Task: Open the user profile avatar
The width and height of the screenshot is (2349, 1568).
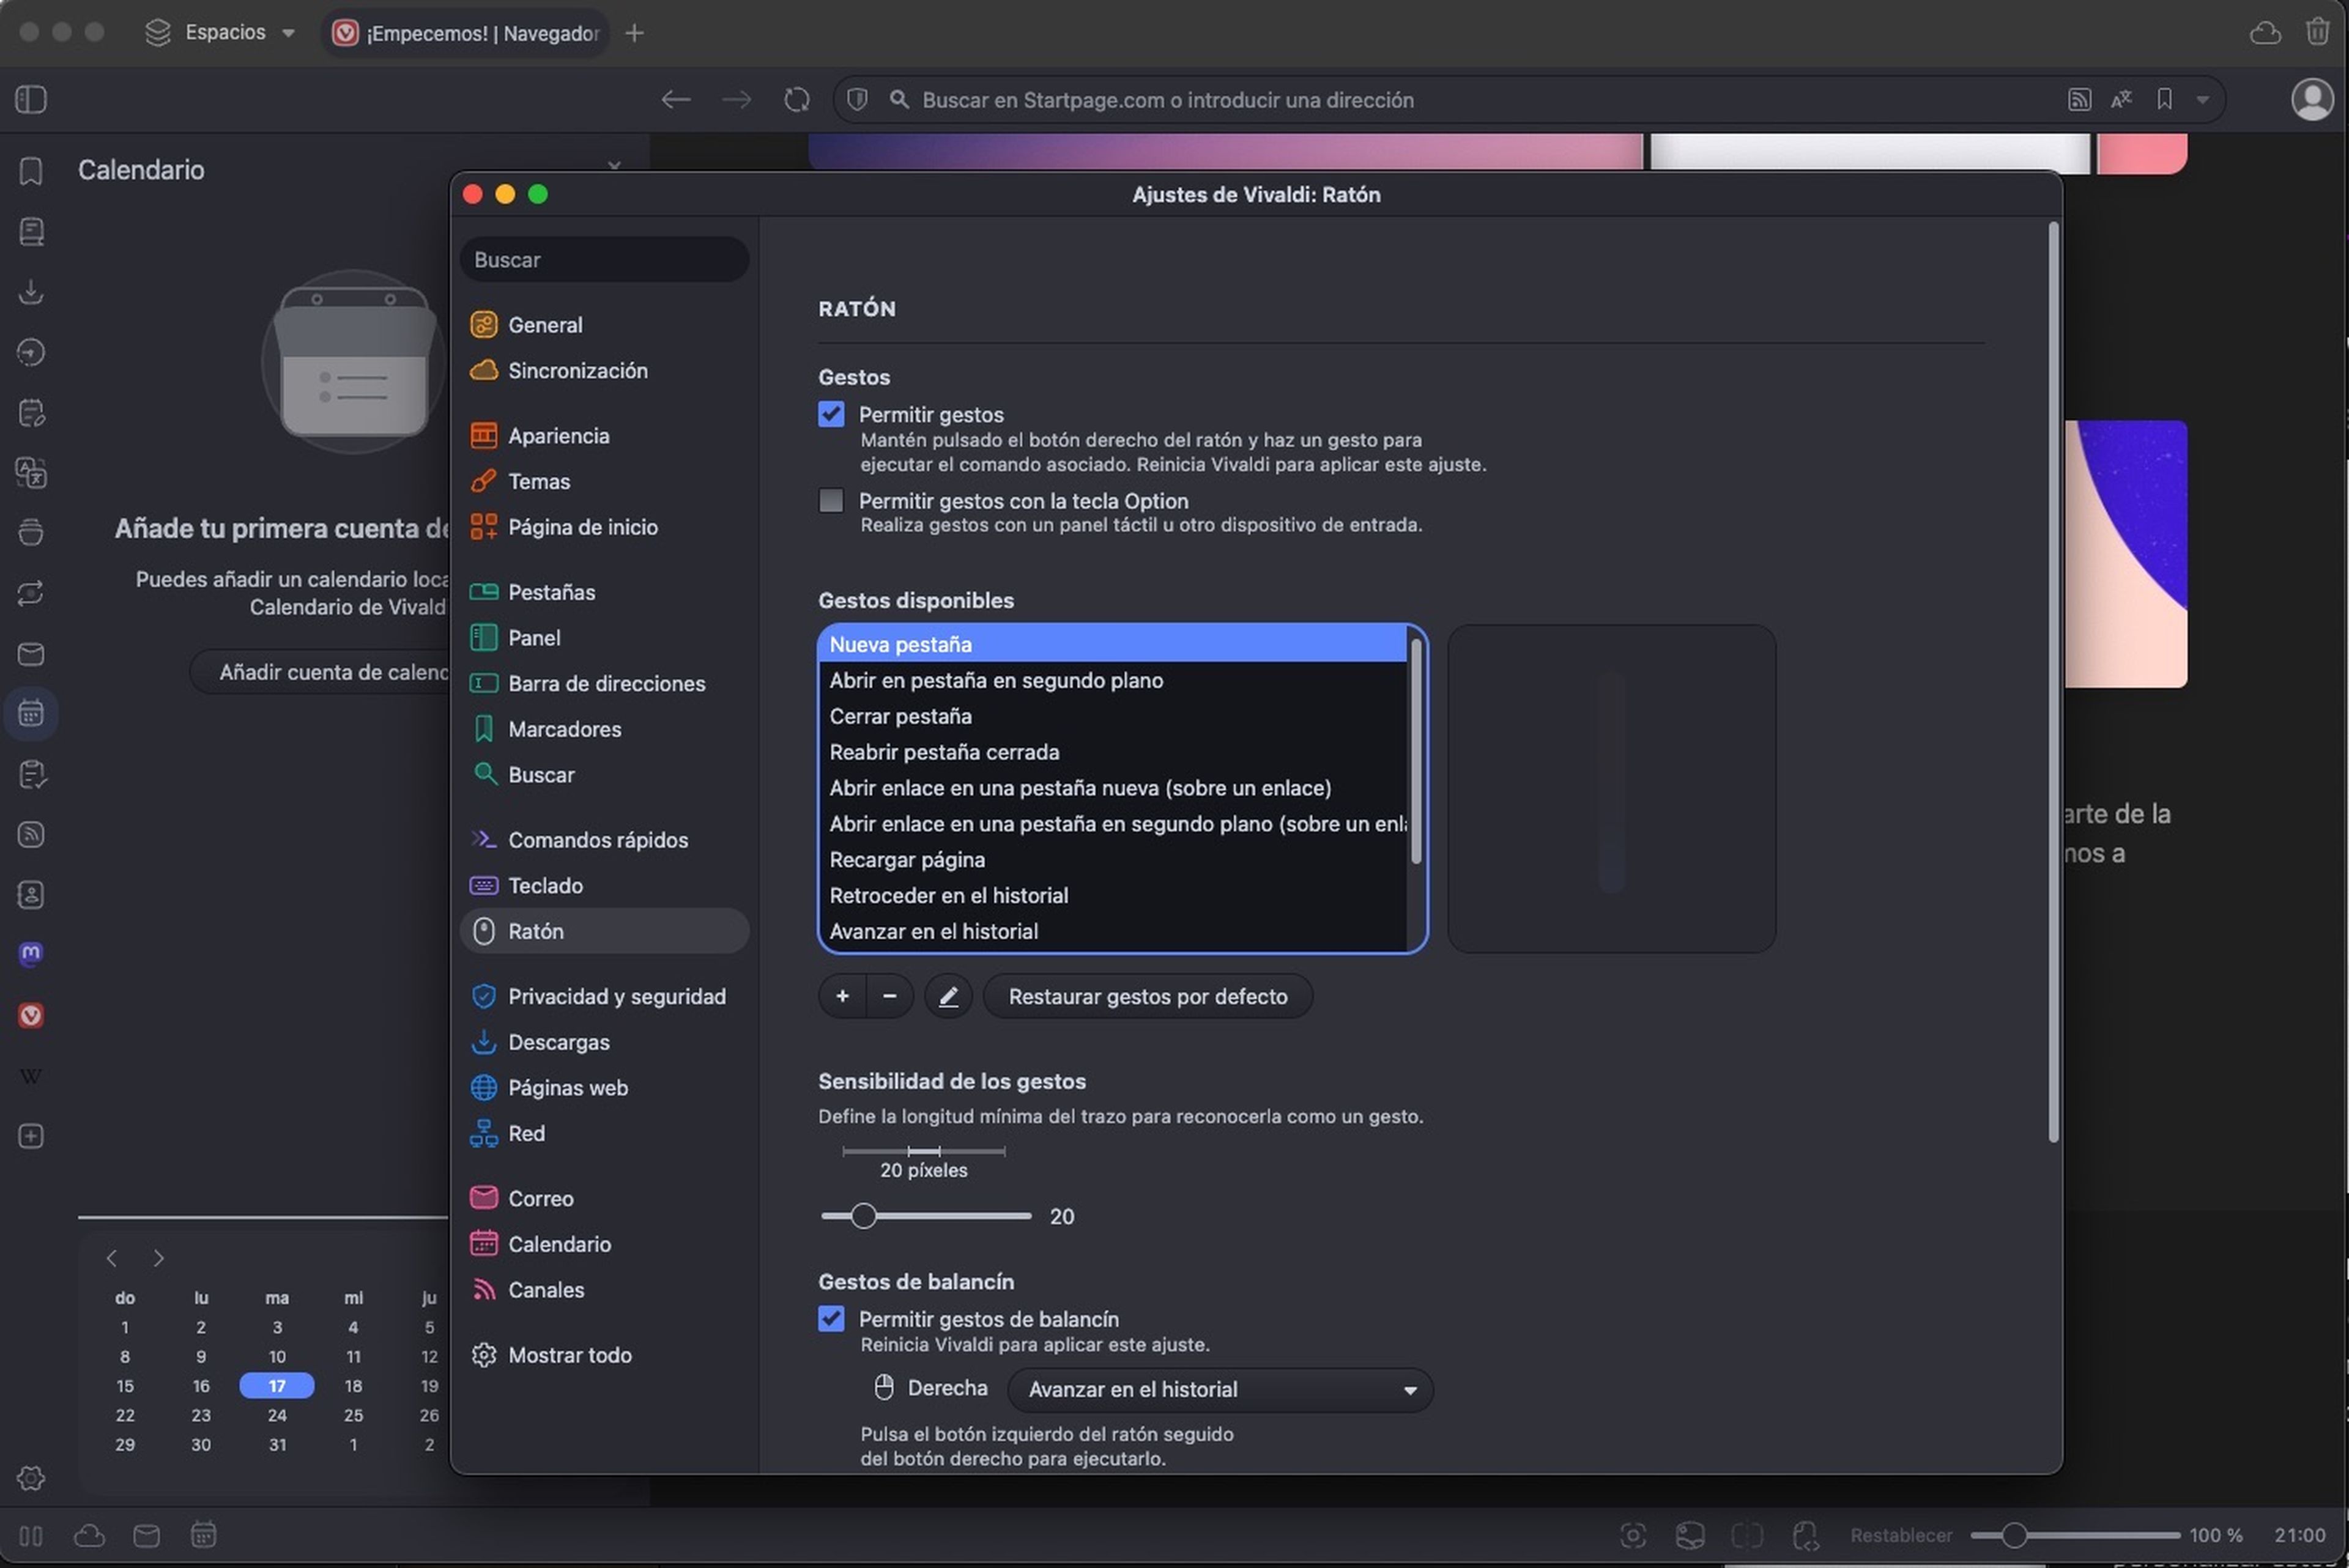Action: coord(2312,100)
